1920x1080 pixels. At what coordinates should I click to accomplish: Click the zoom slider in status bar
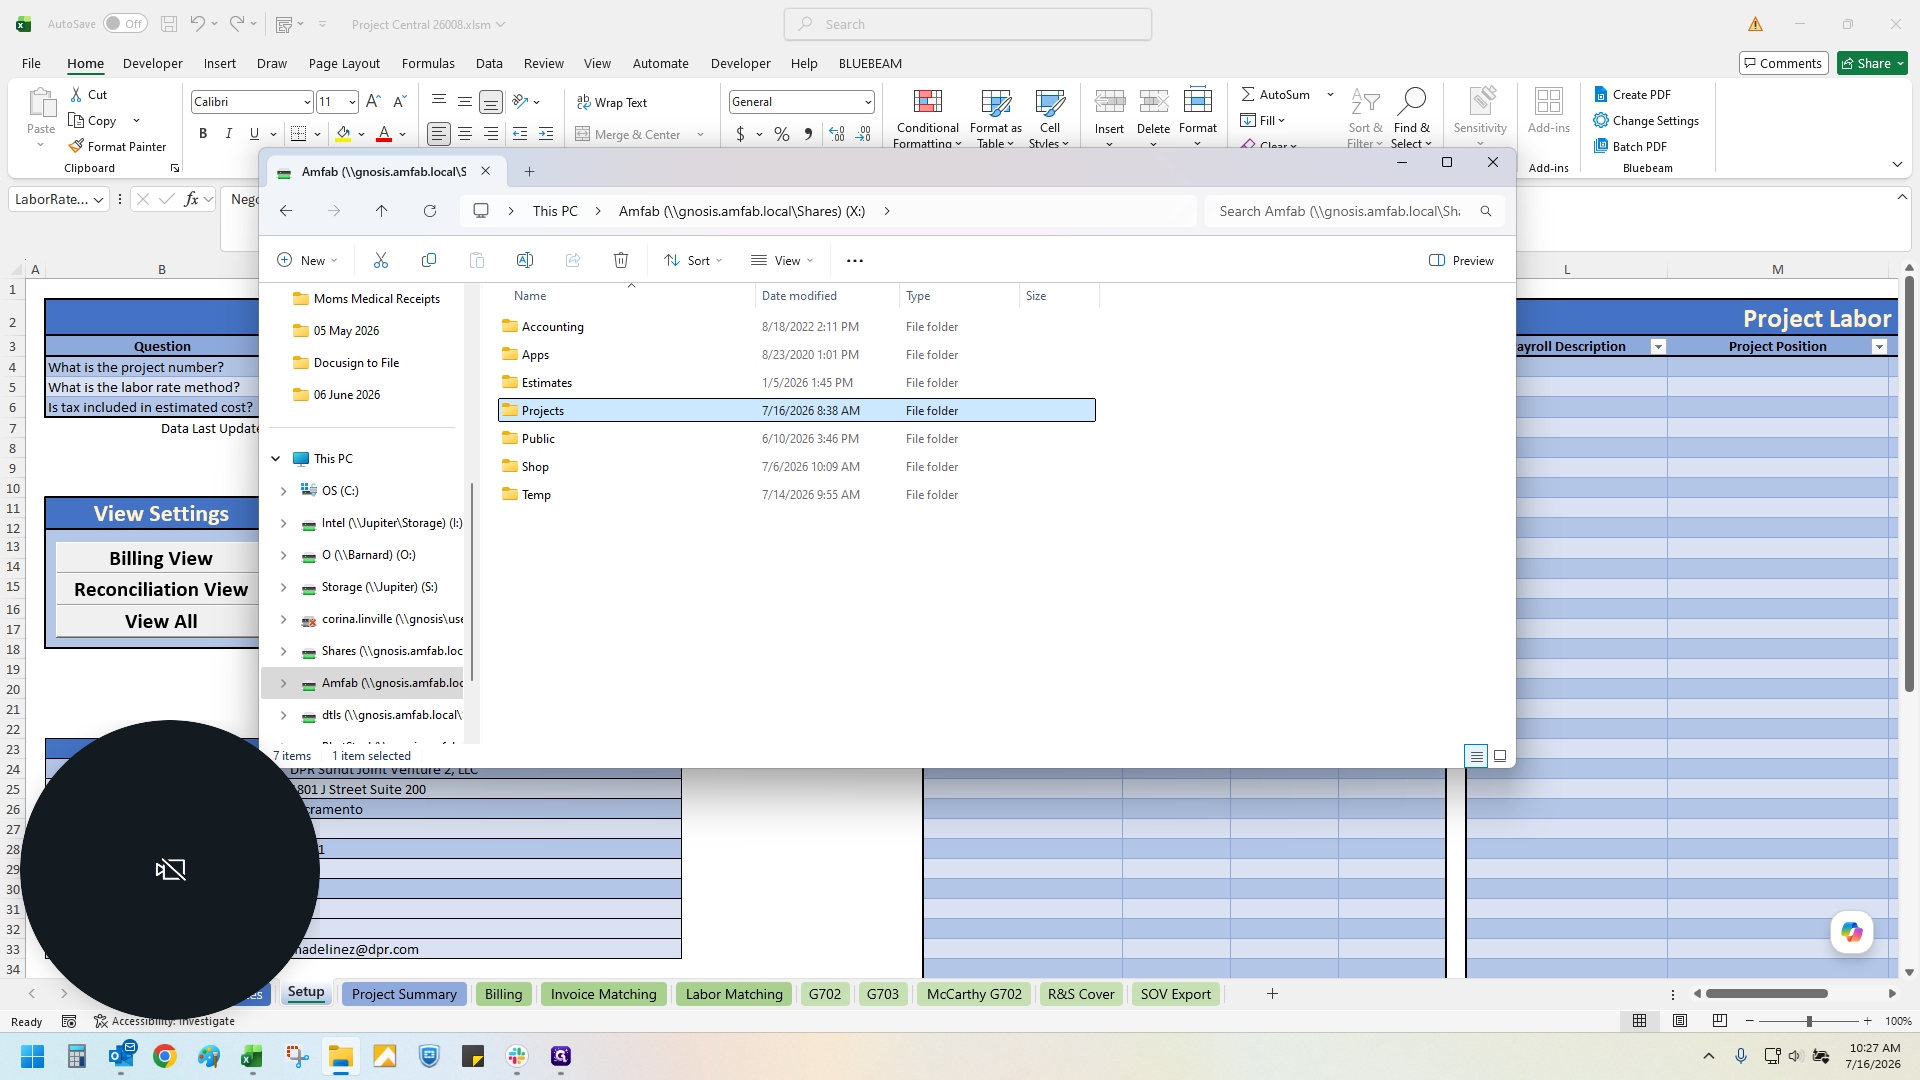[1808, 1021]
